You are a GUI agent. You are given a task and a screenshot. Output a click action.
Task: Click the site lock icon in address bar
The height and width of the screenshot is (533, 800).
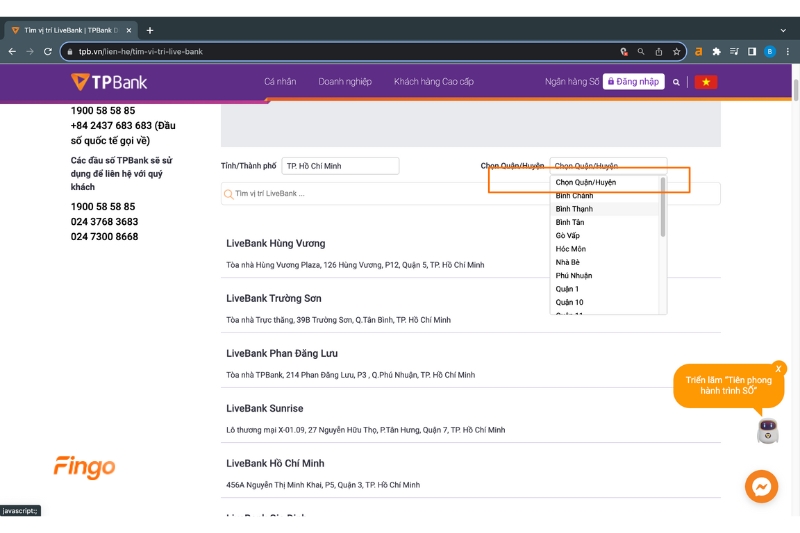pos(70,52)
